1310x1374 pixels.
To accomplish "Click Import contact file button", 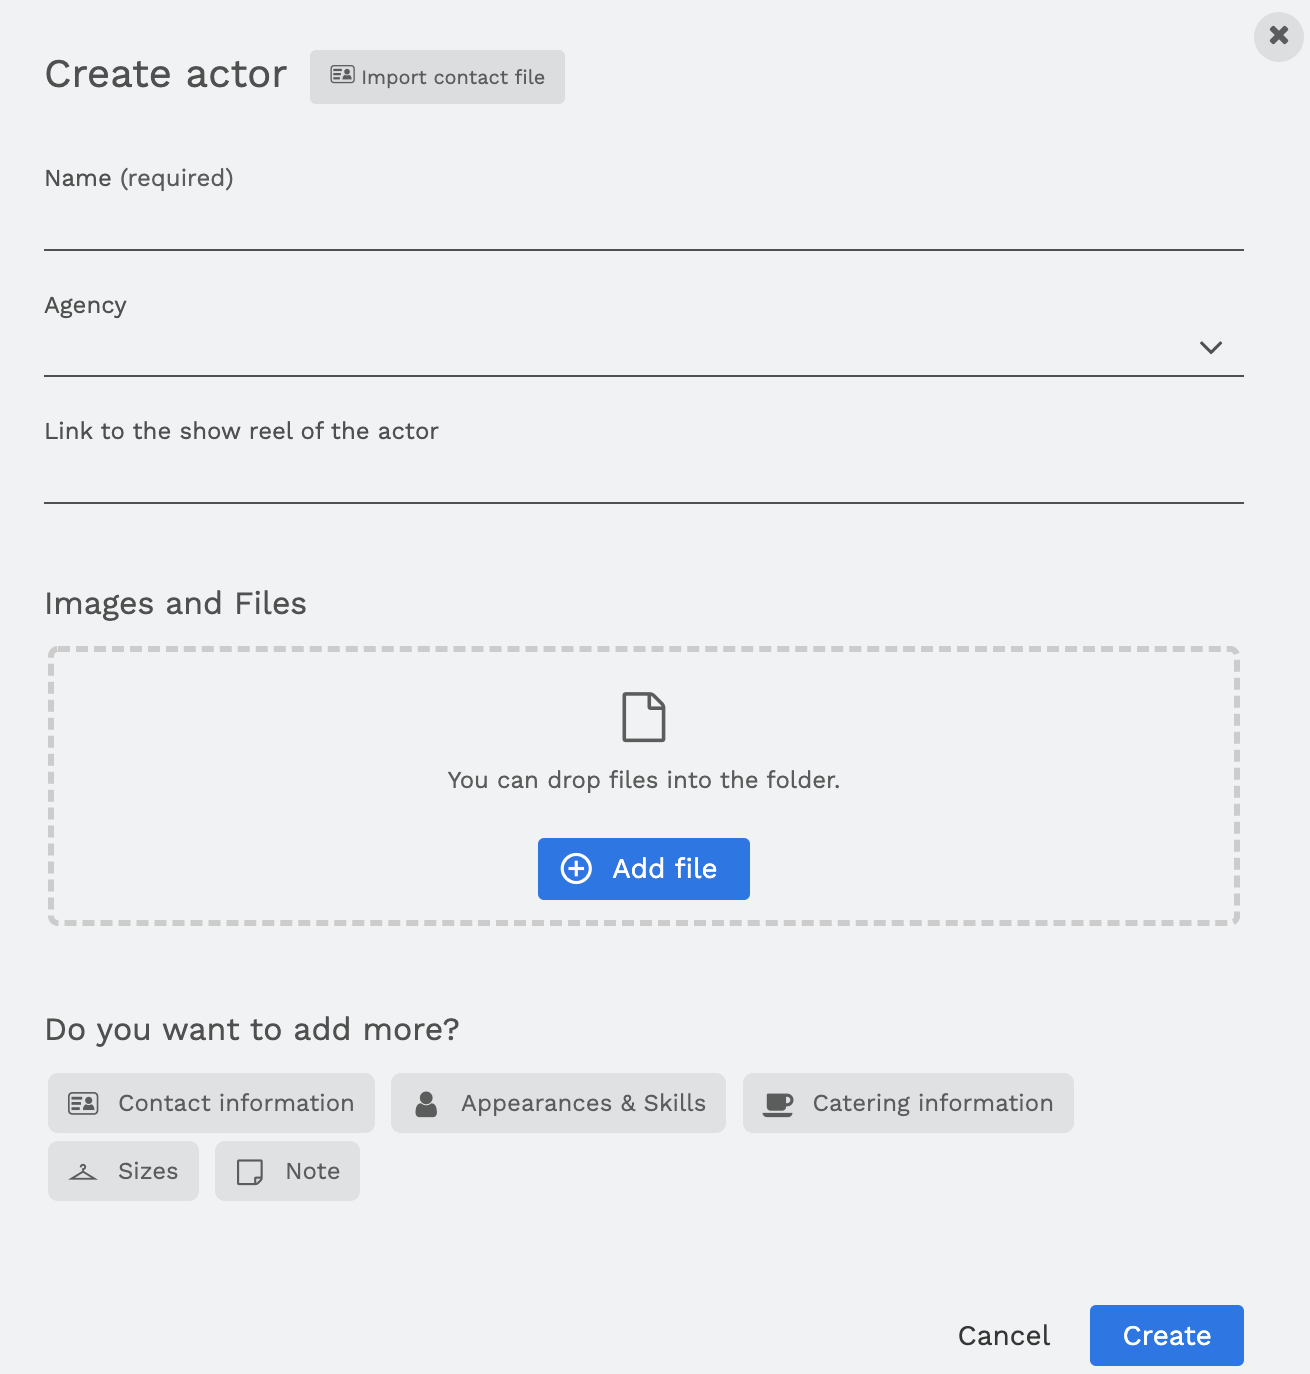I will [x=437, y=77].
